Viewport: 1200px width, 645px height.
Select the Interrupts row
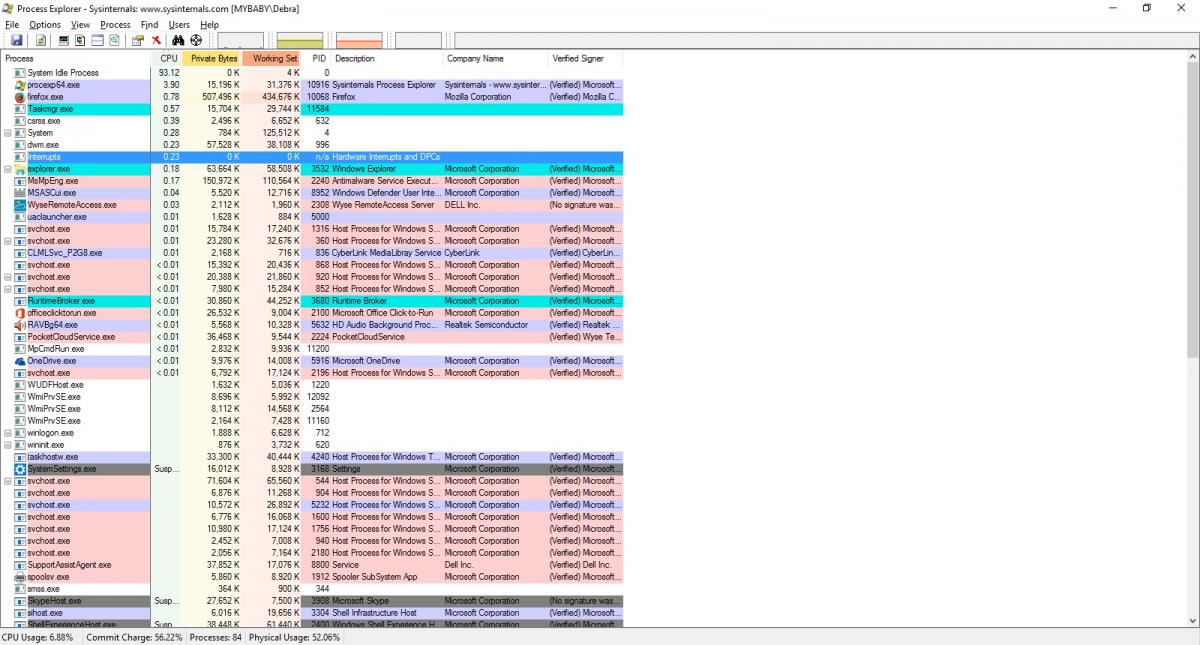(x=312, y=157)
